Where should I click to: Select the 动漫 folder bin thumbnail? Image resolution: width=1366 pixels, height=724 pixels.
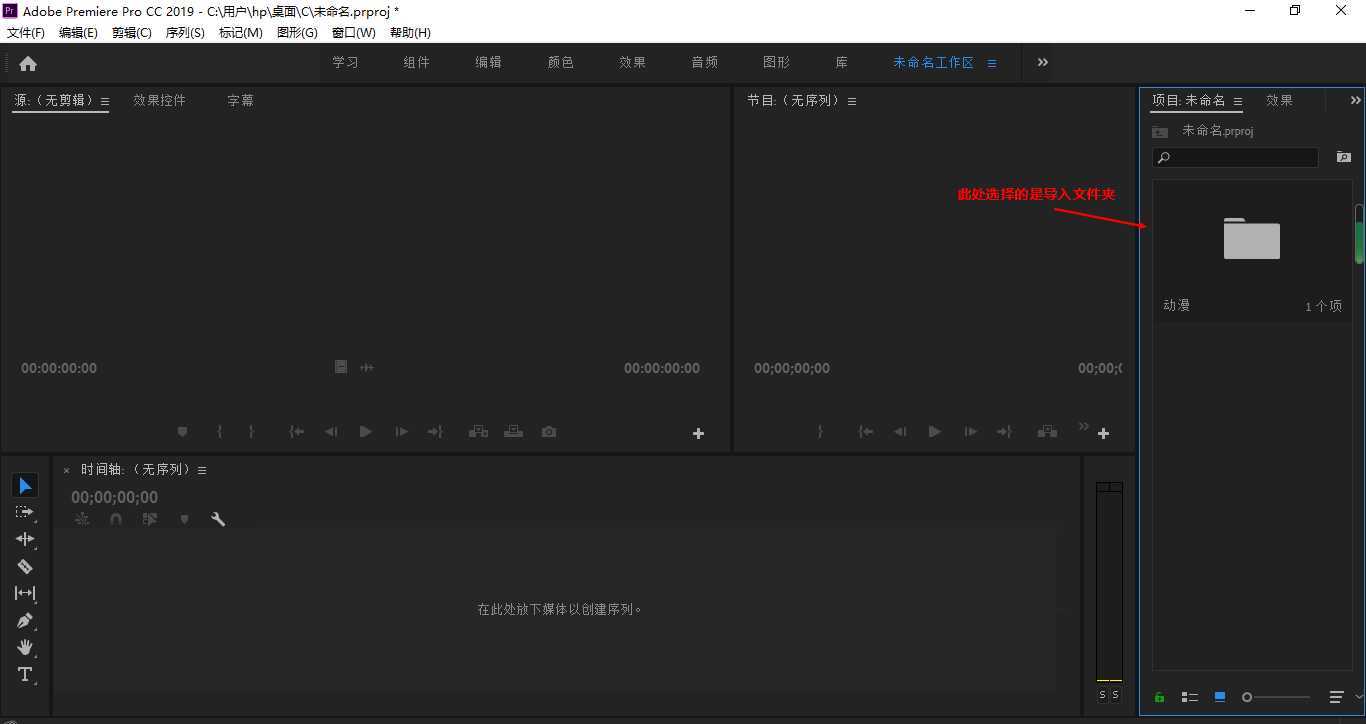[x=1252, y=239]
